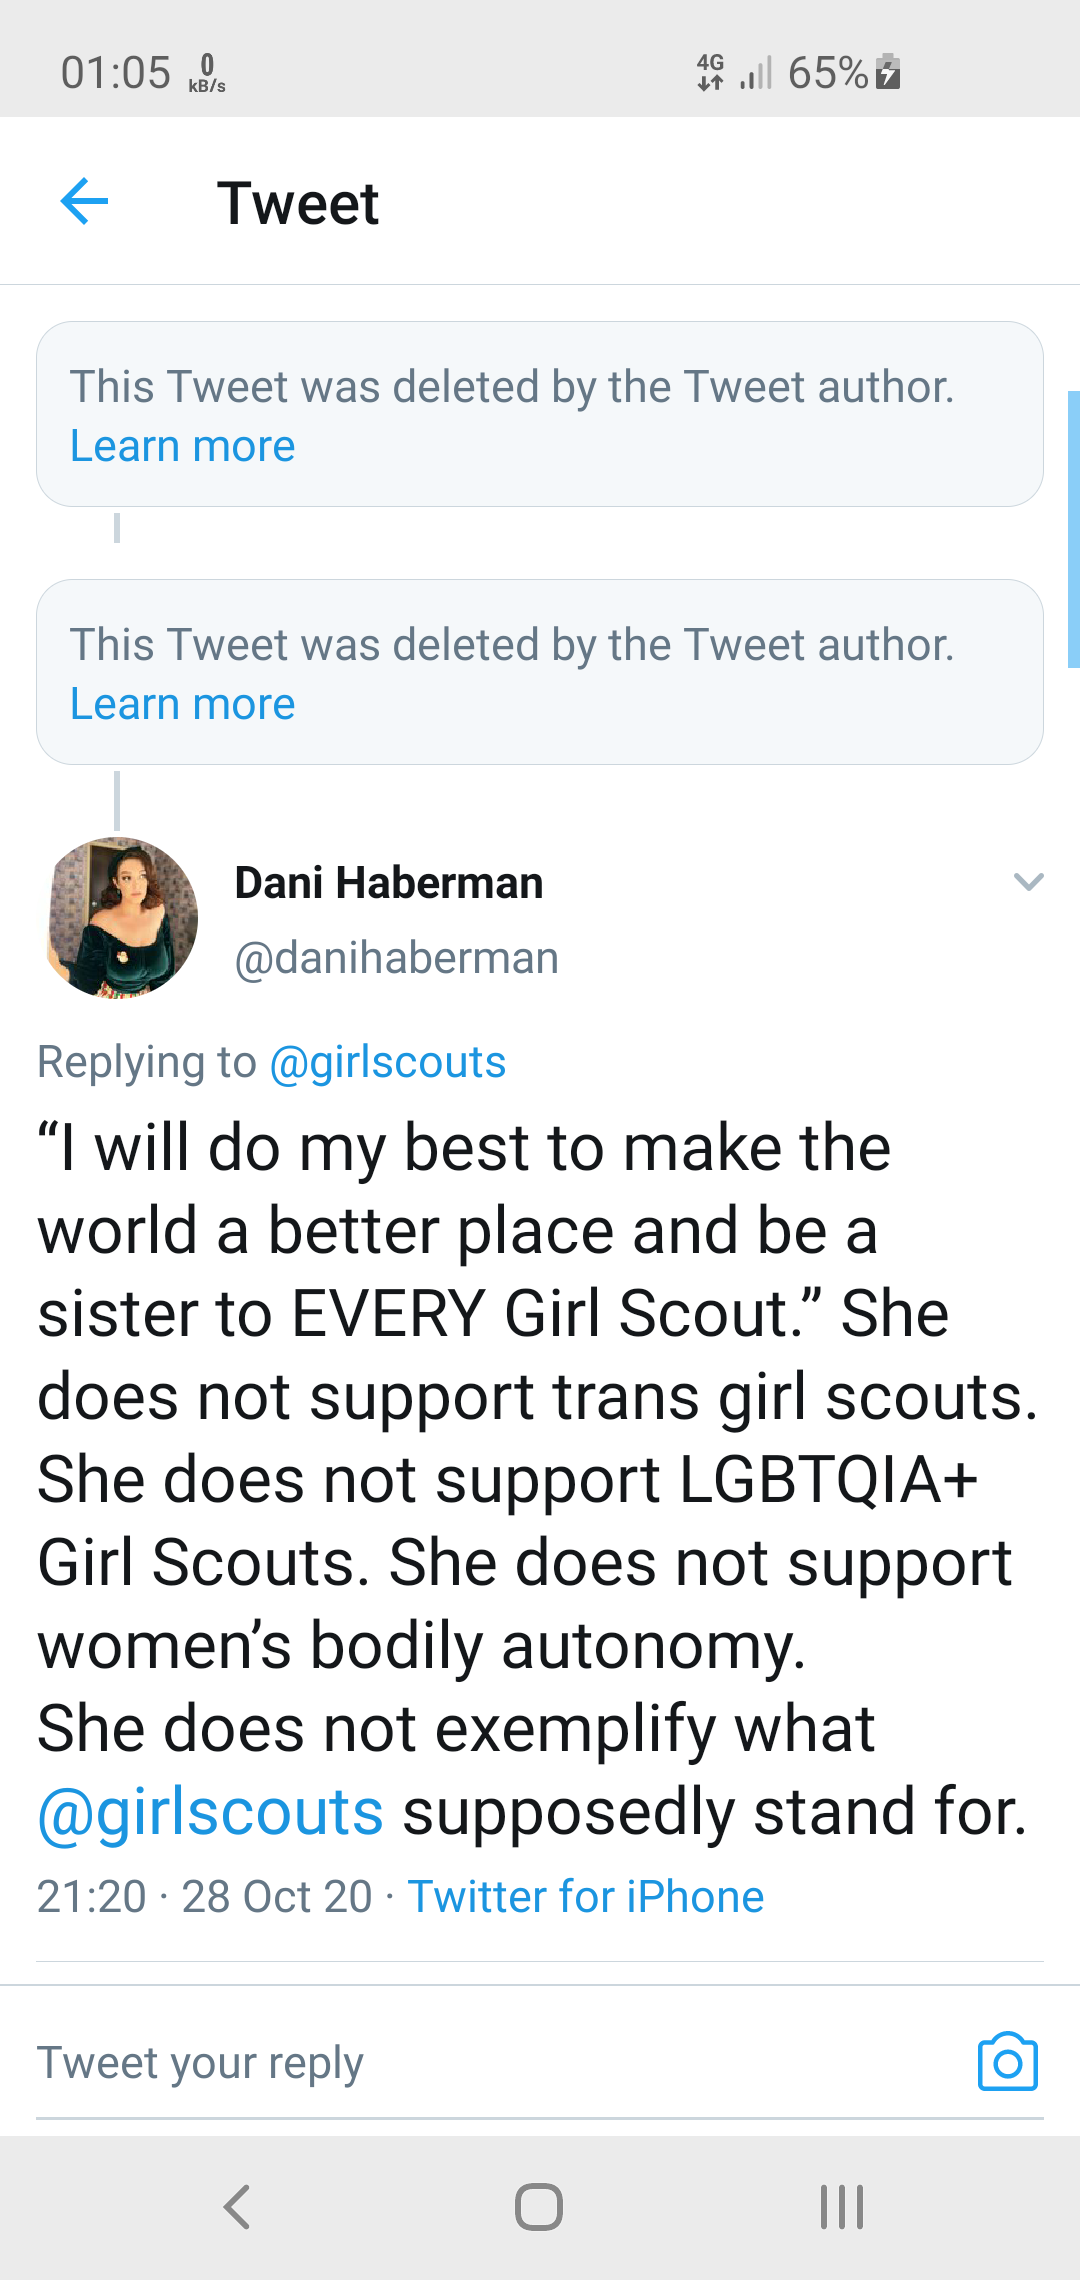
Task: Tap the blue scrollbar on right edge
Action: (1073, 528)
